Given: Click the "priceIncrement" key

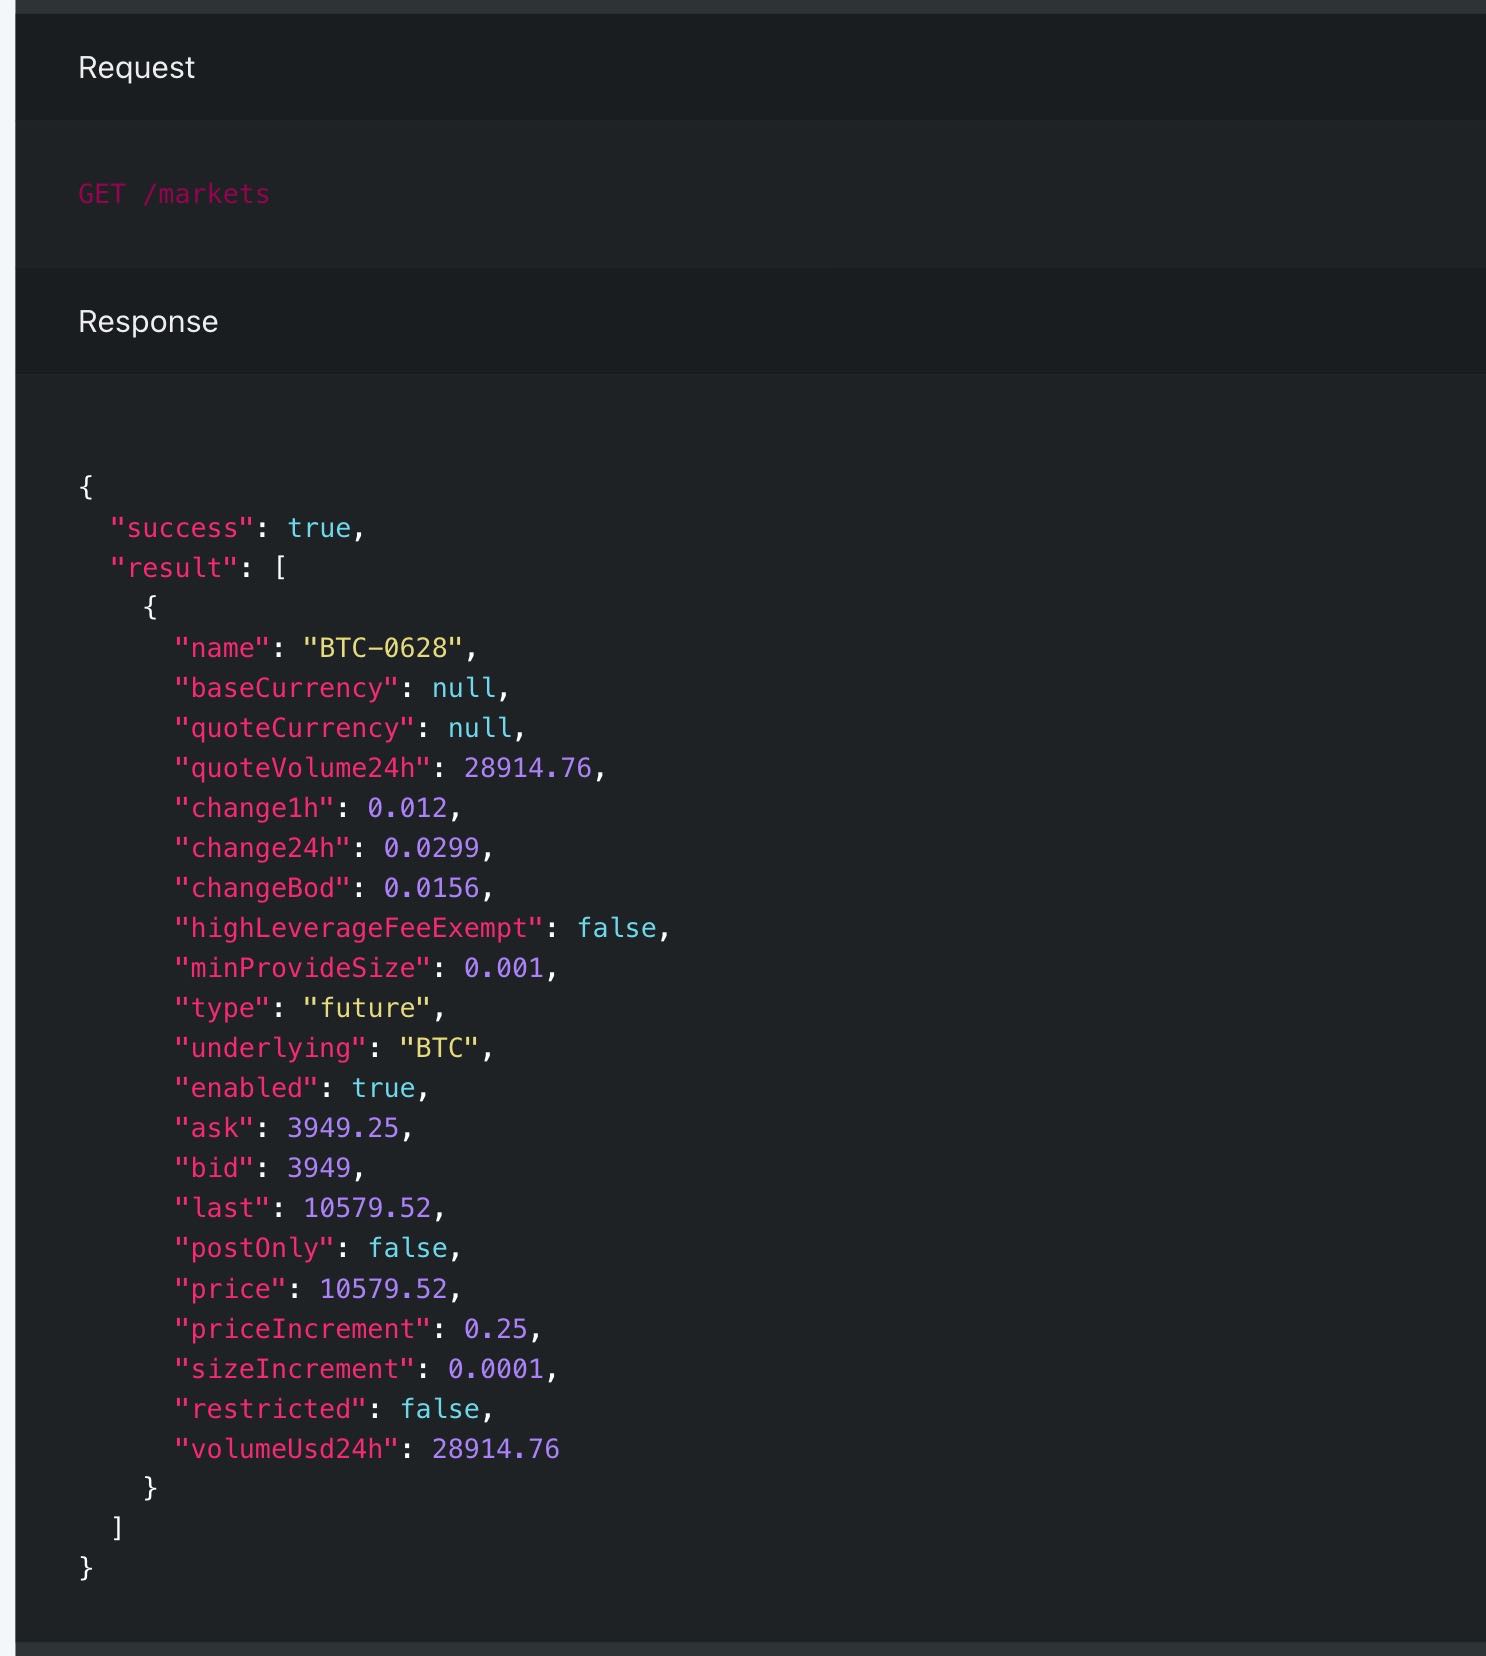Looking at the screenshot, I should click(302, 1329).
